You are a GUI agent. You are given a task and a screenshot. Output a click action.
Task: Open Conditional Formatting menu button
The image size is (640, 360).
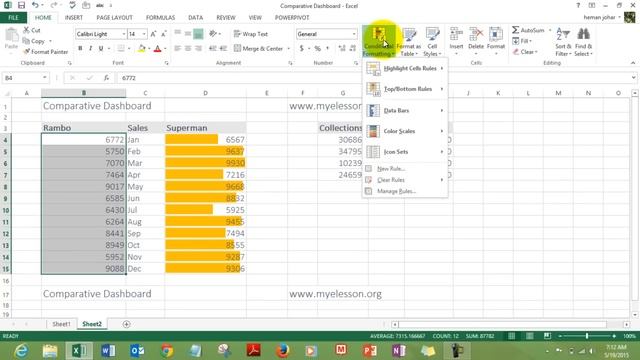click(379, 42)
